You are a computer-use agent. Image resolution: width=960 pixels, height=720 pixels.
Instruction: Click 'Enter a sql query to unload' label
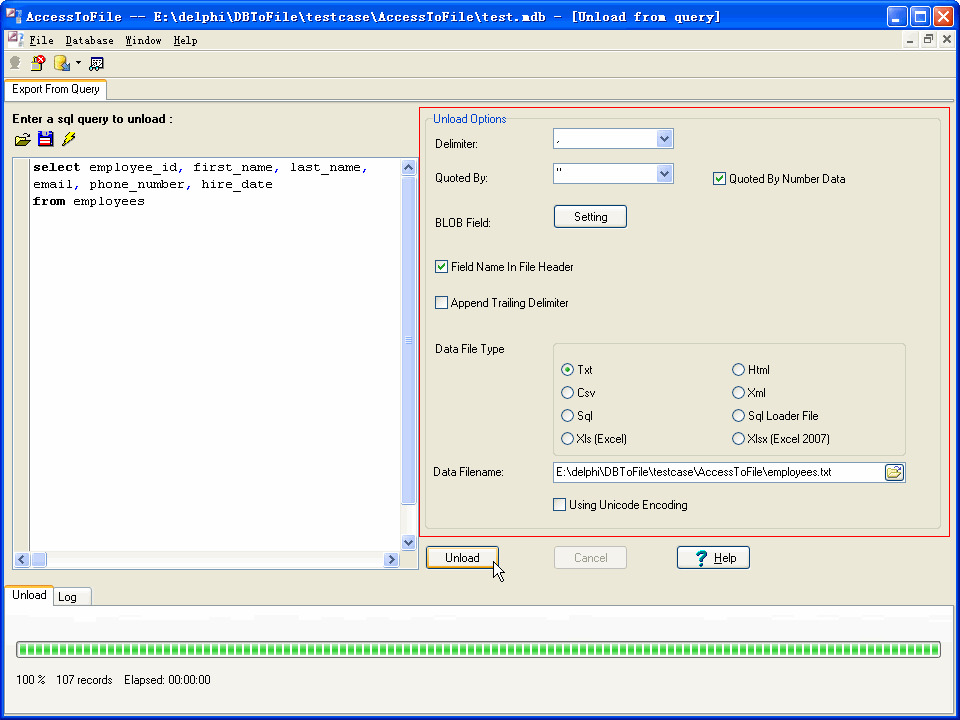[x=92, y=119]
